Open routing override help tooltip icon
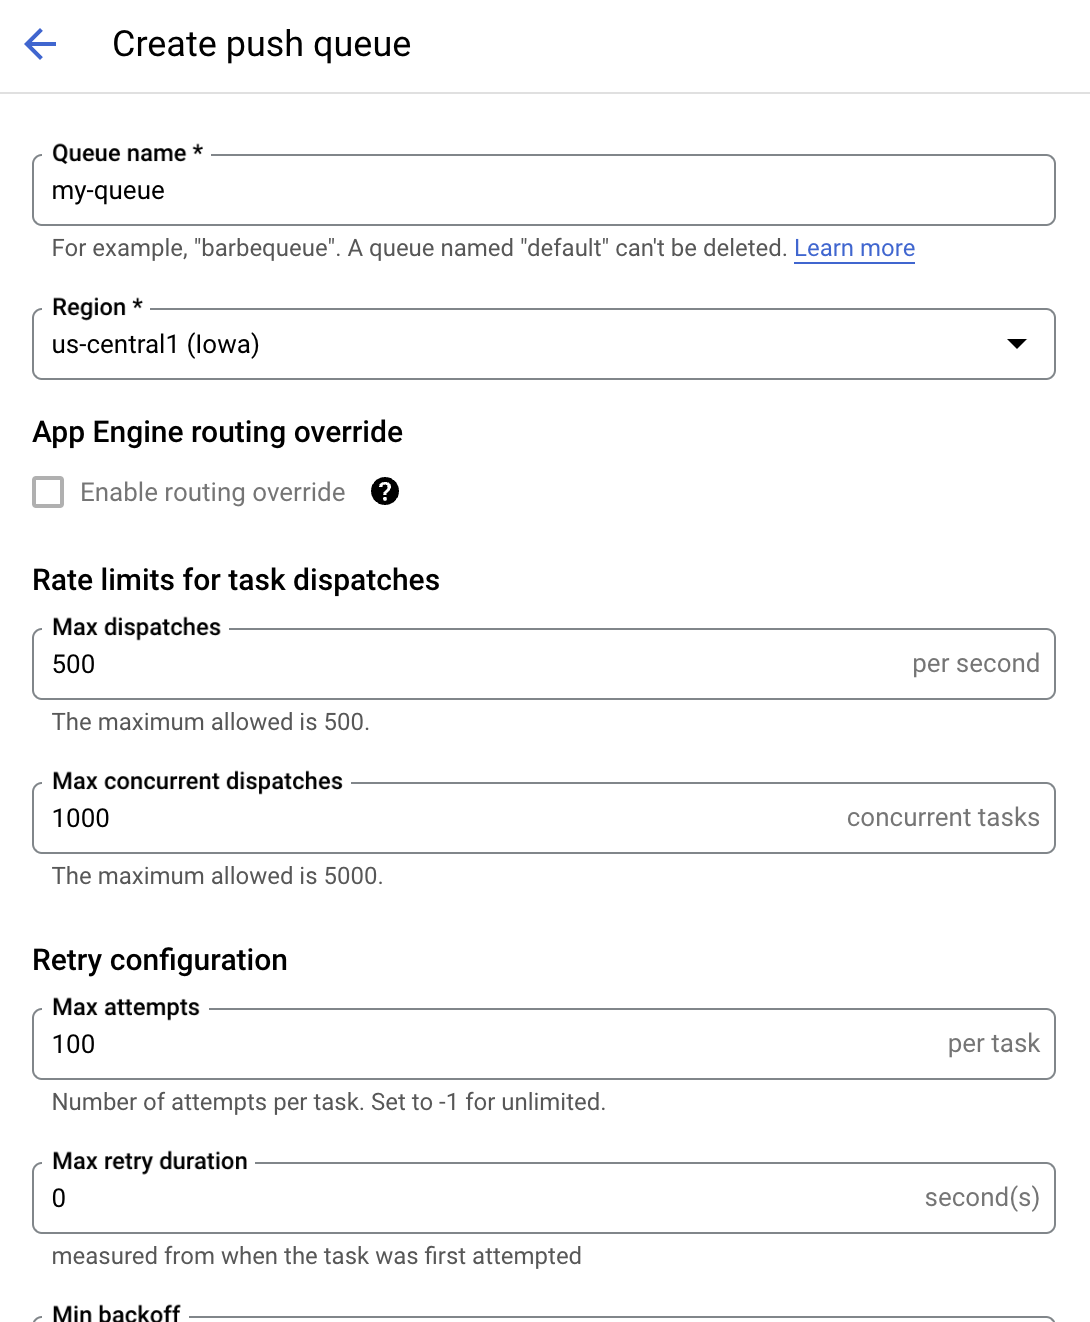Screen dimensions: 1090x1322 click(x=385, y=491)
